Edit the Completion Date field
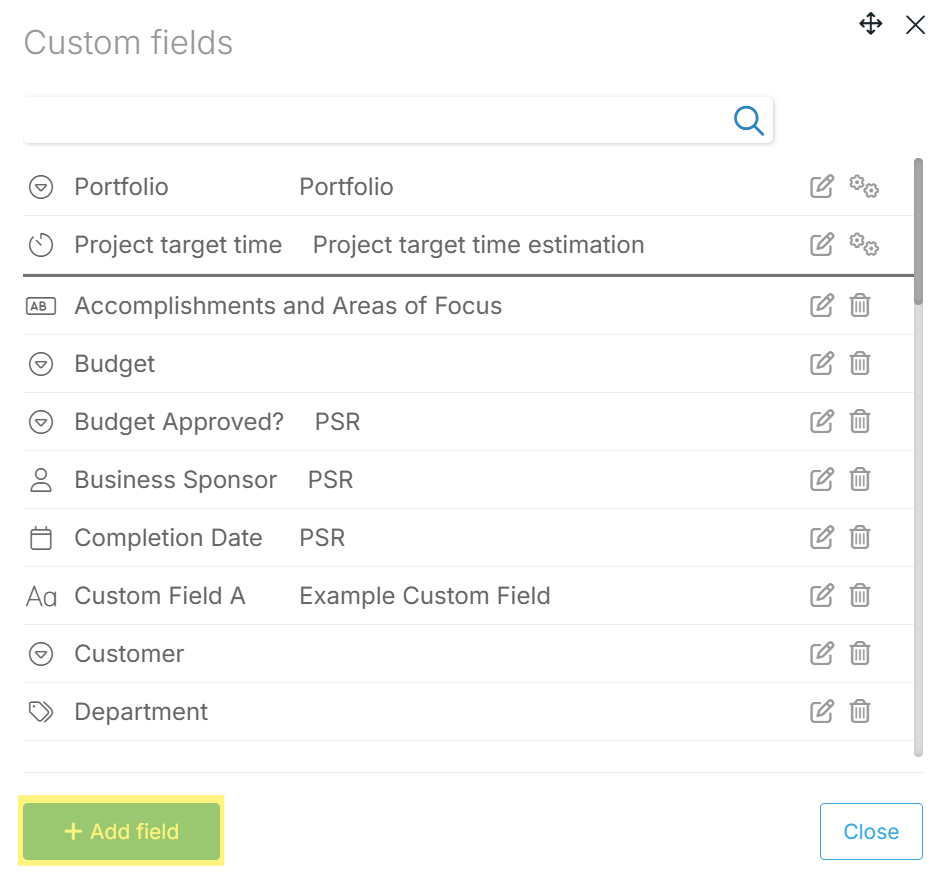This screenshot has width=950, height=885. pos(821,538)
